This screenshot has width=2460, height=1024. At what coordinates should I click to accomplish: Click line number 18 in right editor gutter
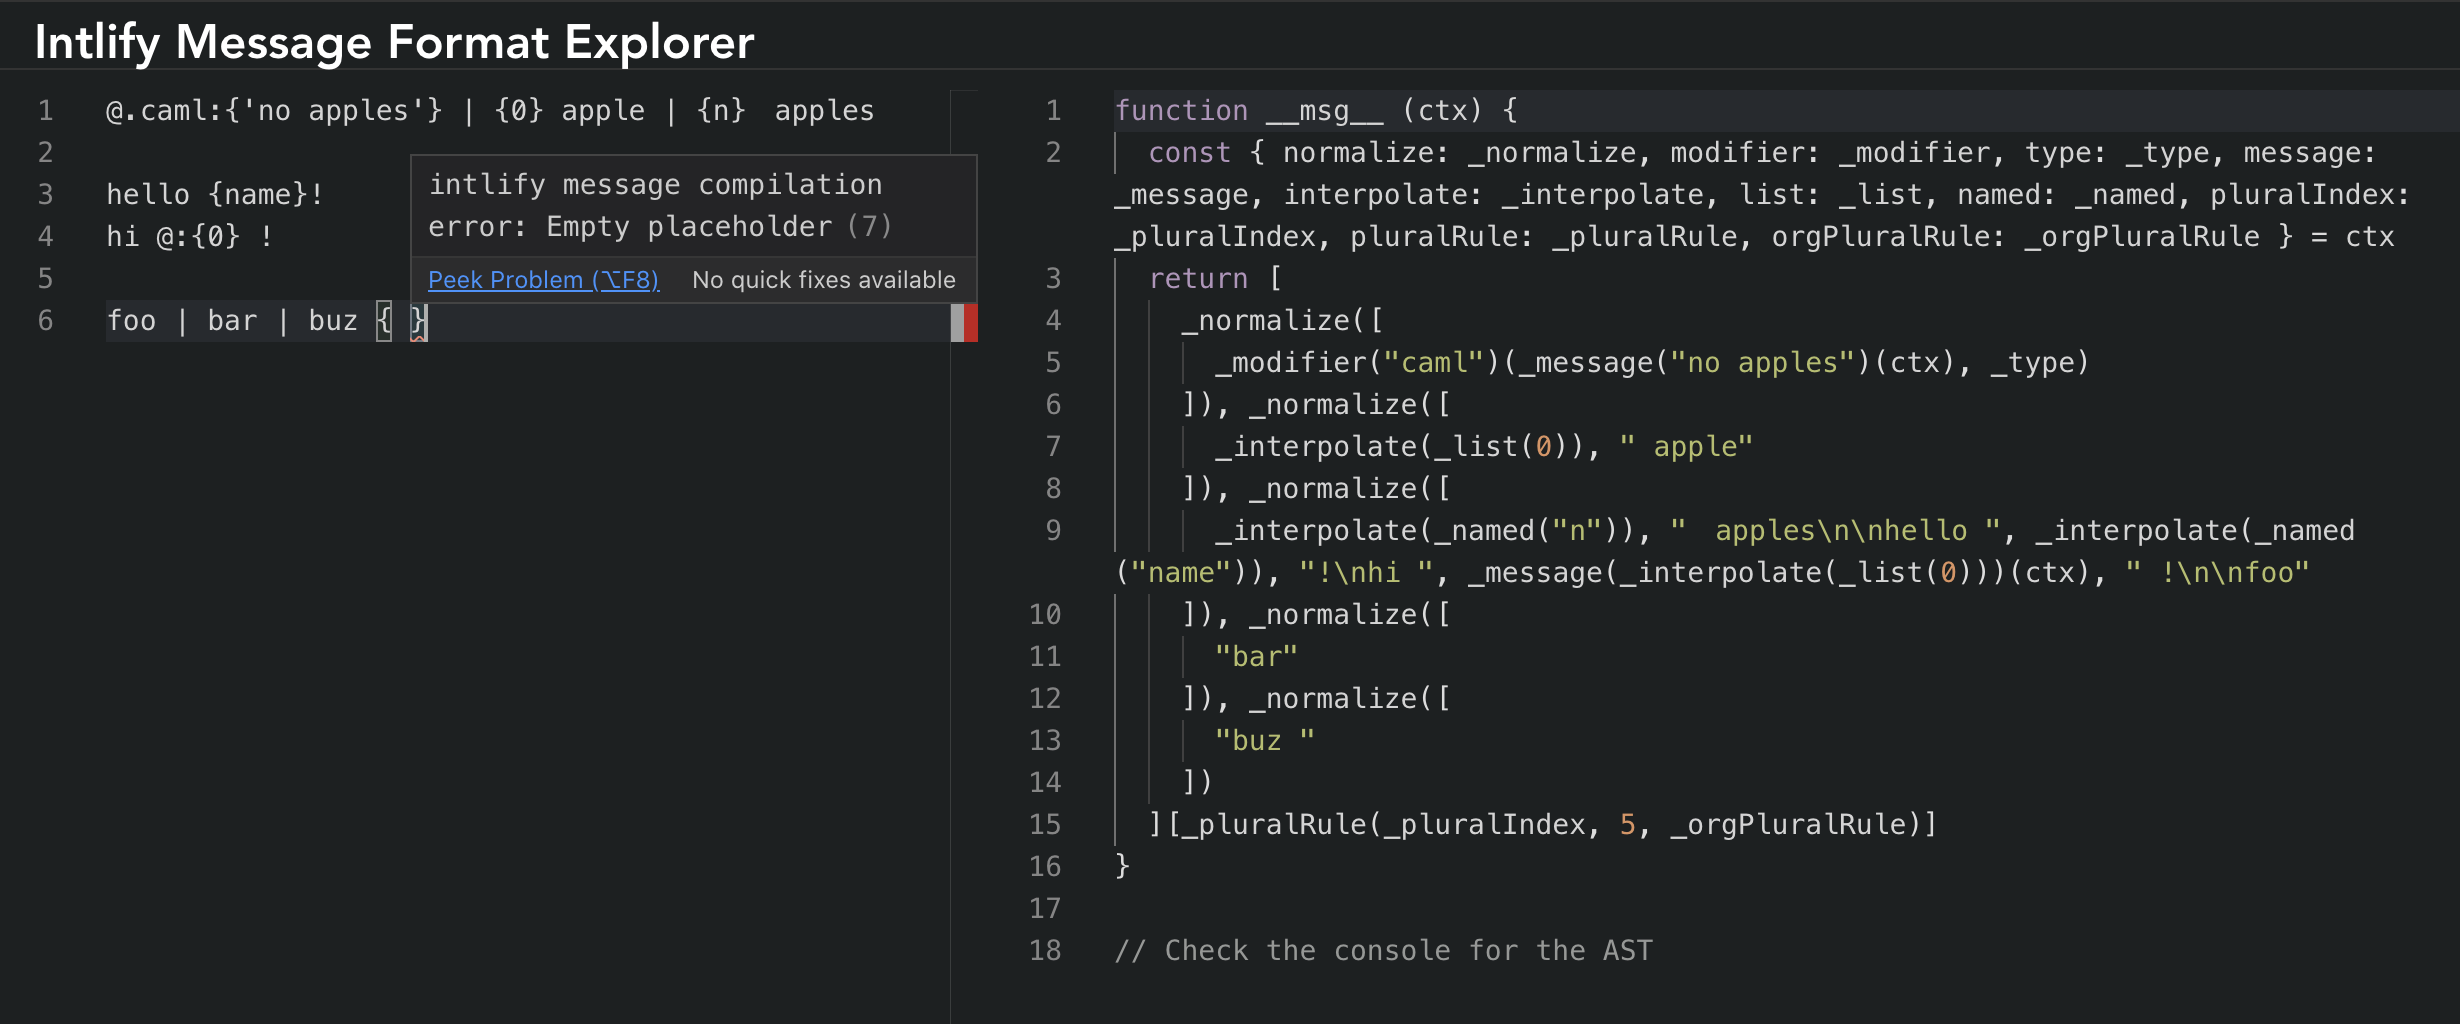click(1045, 950)
